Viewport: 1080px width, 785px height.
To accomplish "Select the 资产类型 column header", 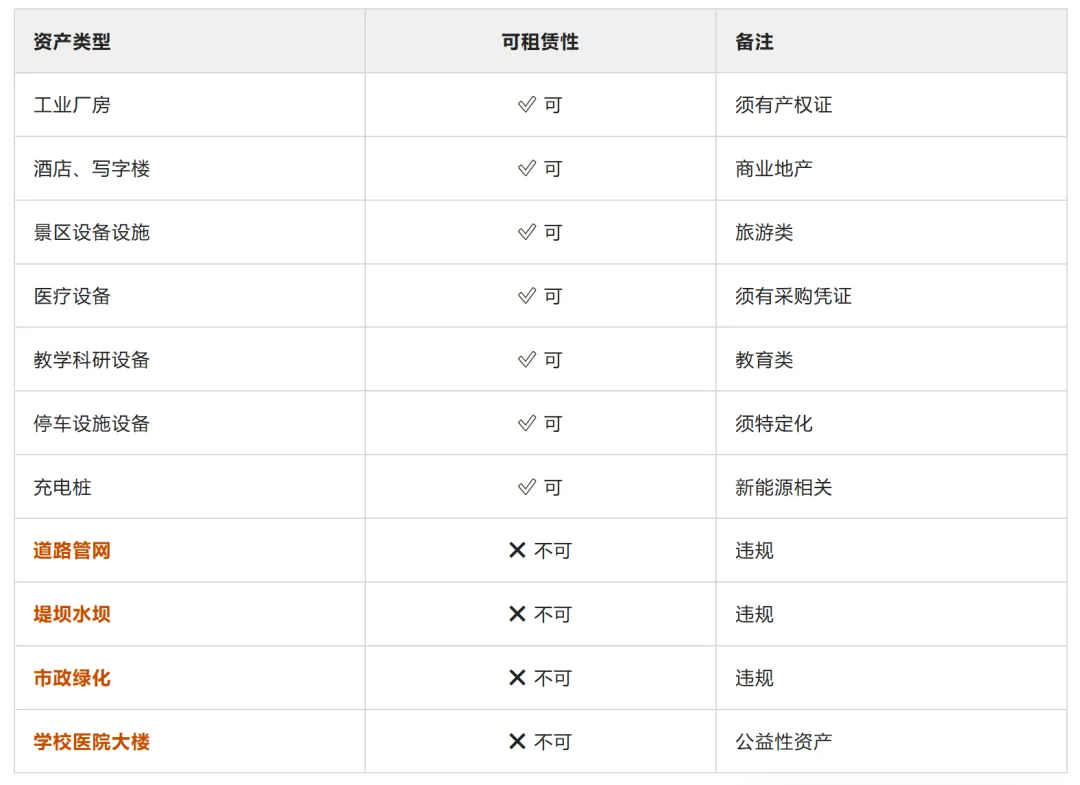I will click(190, 41).
